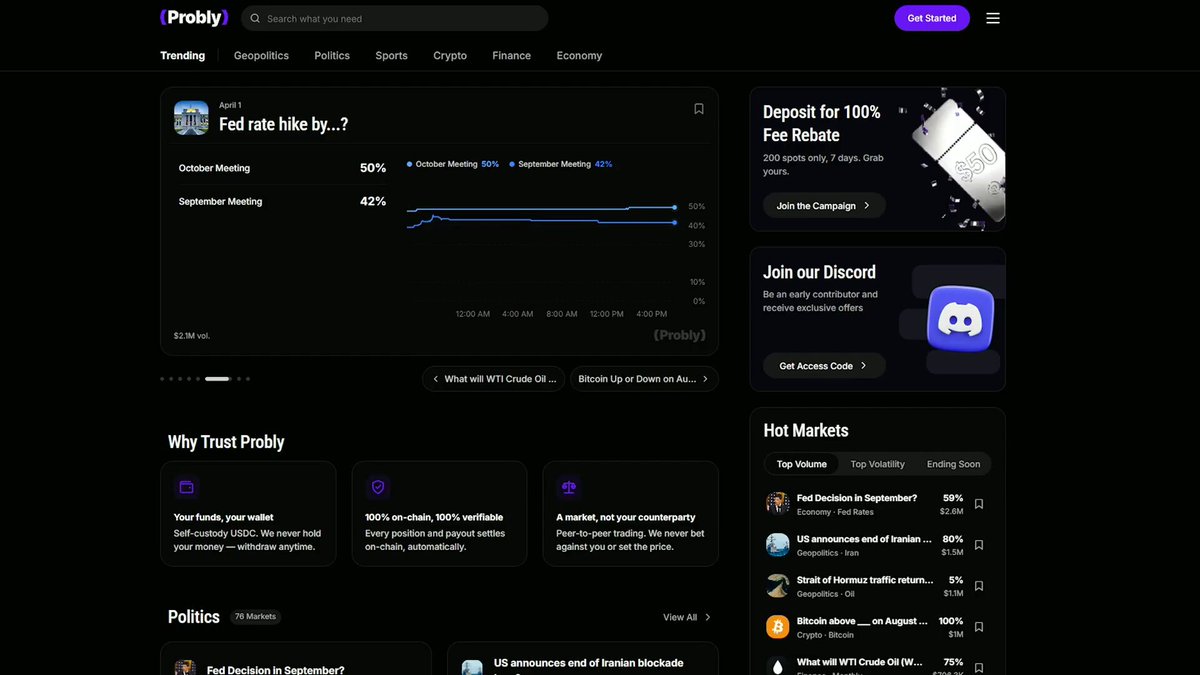Click the chevron on Join the Campaign
The image size is (1200, 675).
[x=867, y=206]
